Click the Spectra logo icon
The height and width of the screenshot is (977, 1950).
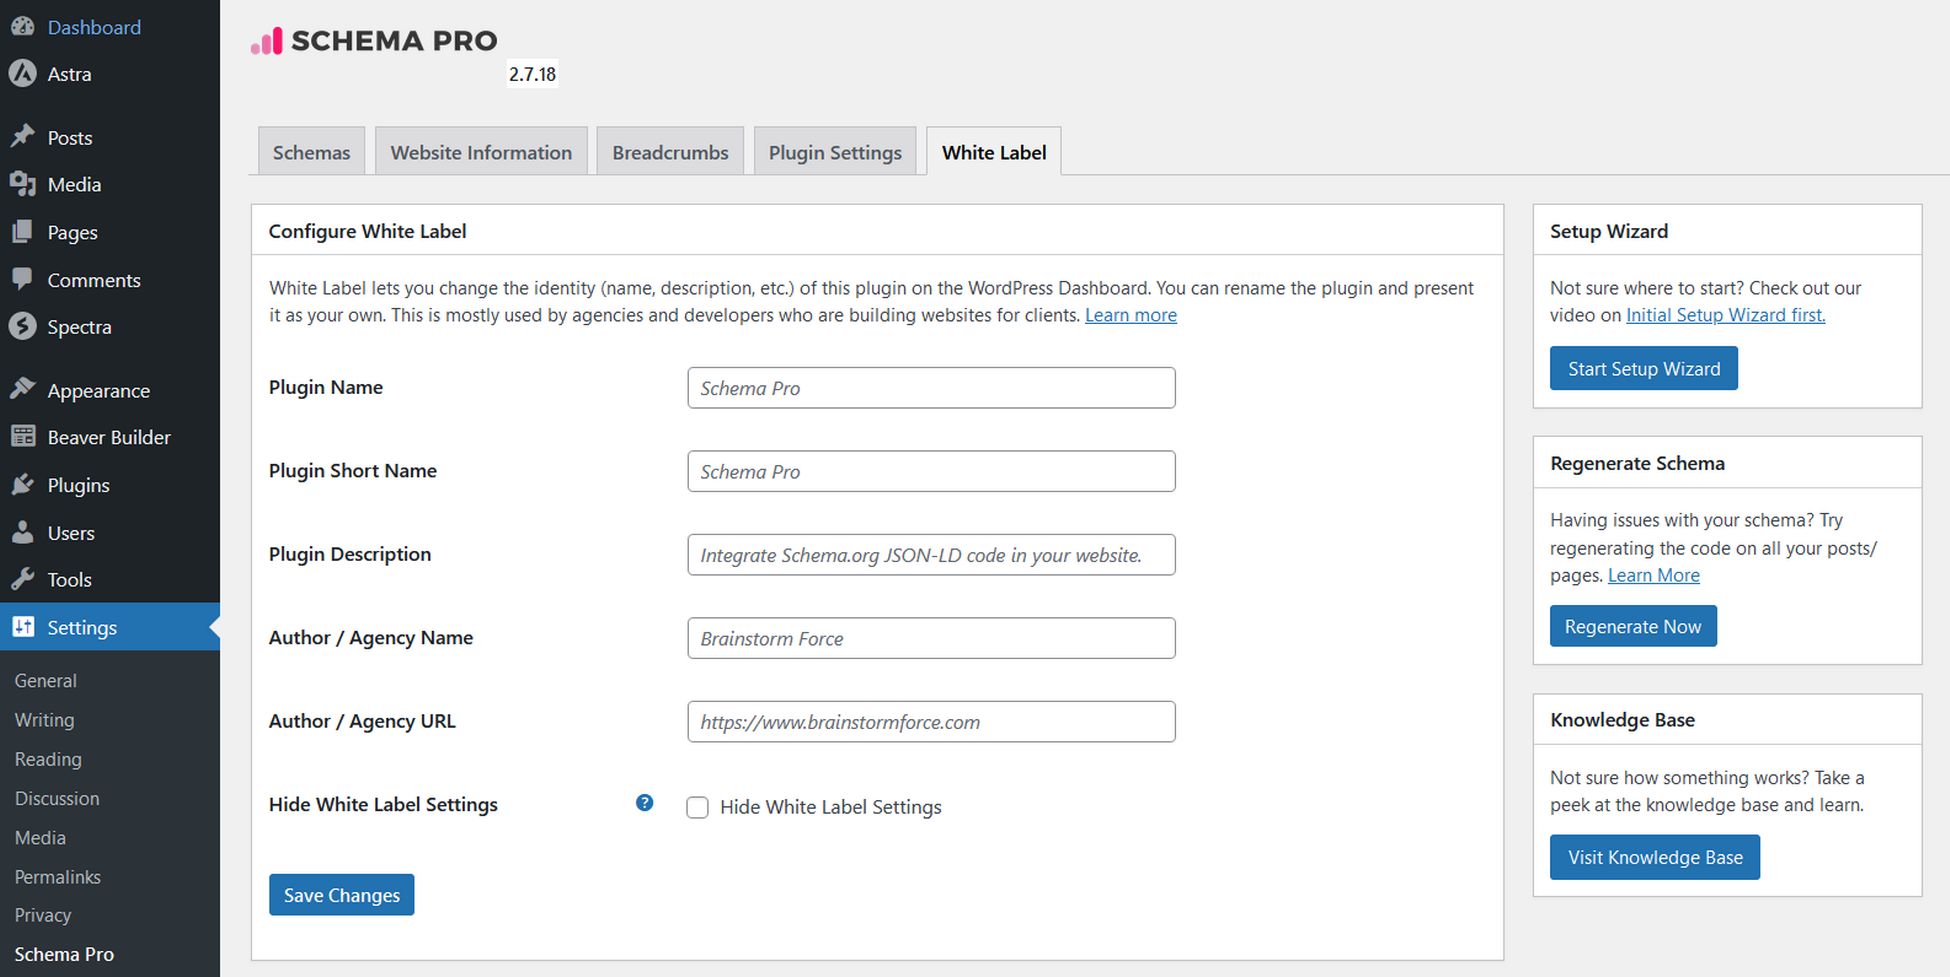22,326
